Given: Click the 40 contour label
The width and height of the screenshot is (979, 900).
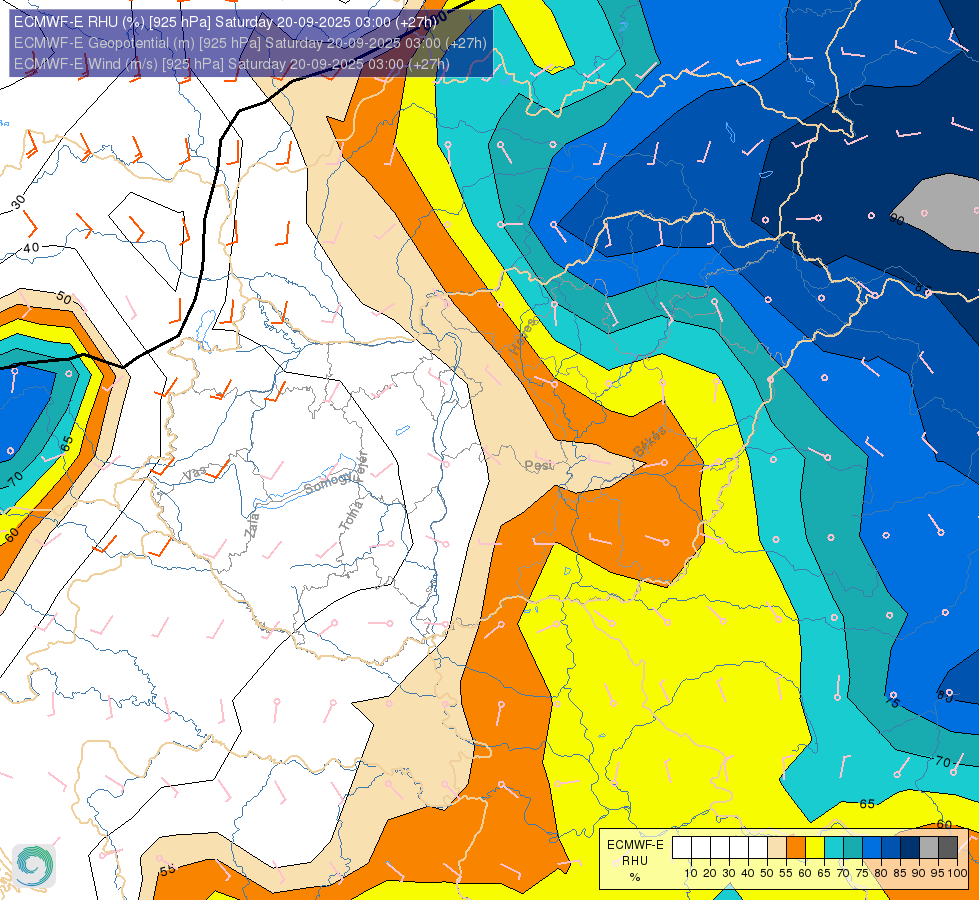Looking at the screenshot, I should [x=31, y=248].
